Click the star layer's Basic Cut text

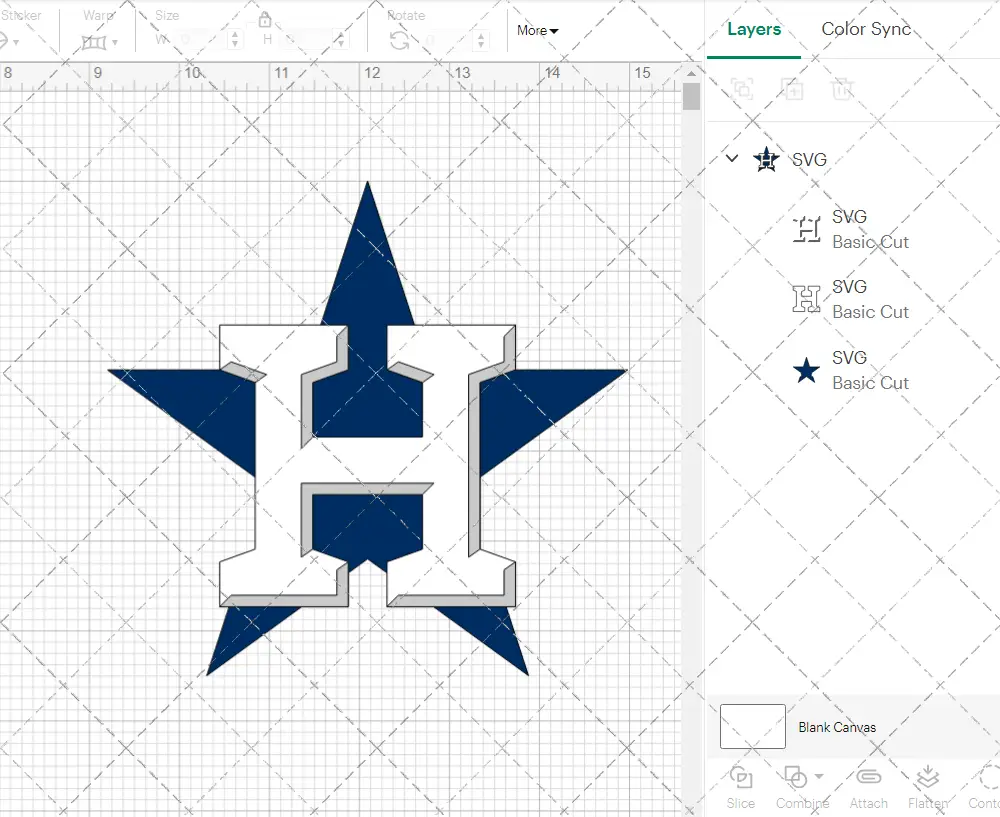pos(871,383)
